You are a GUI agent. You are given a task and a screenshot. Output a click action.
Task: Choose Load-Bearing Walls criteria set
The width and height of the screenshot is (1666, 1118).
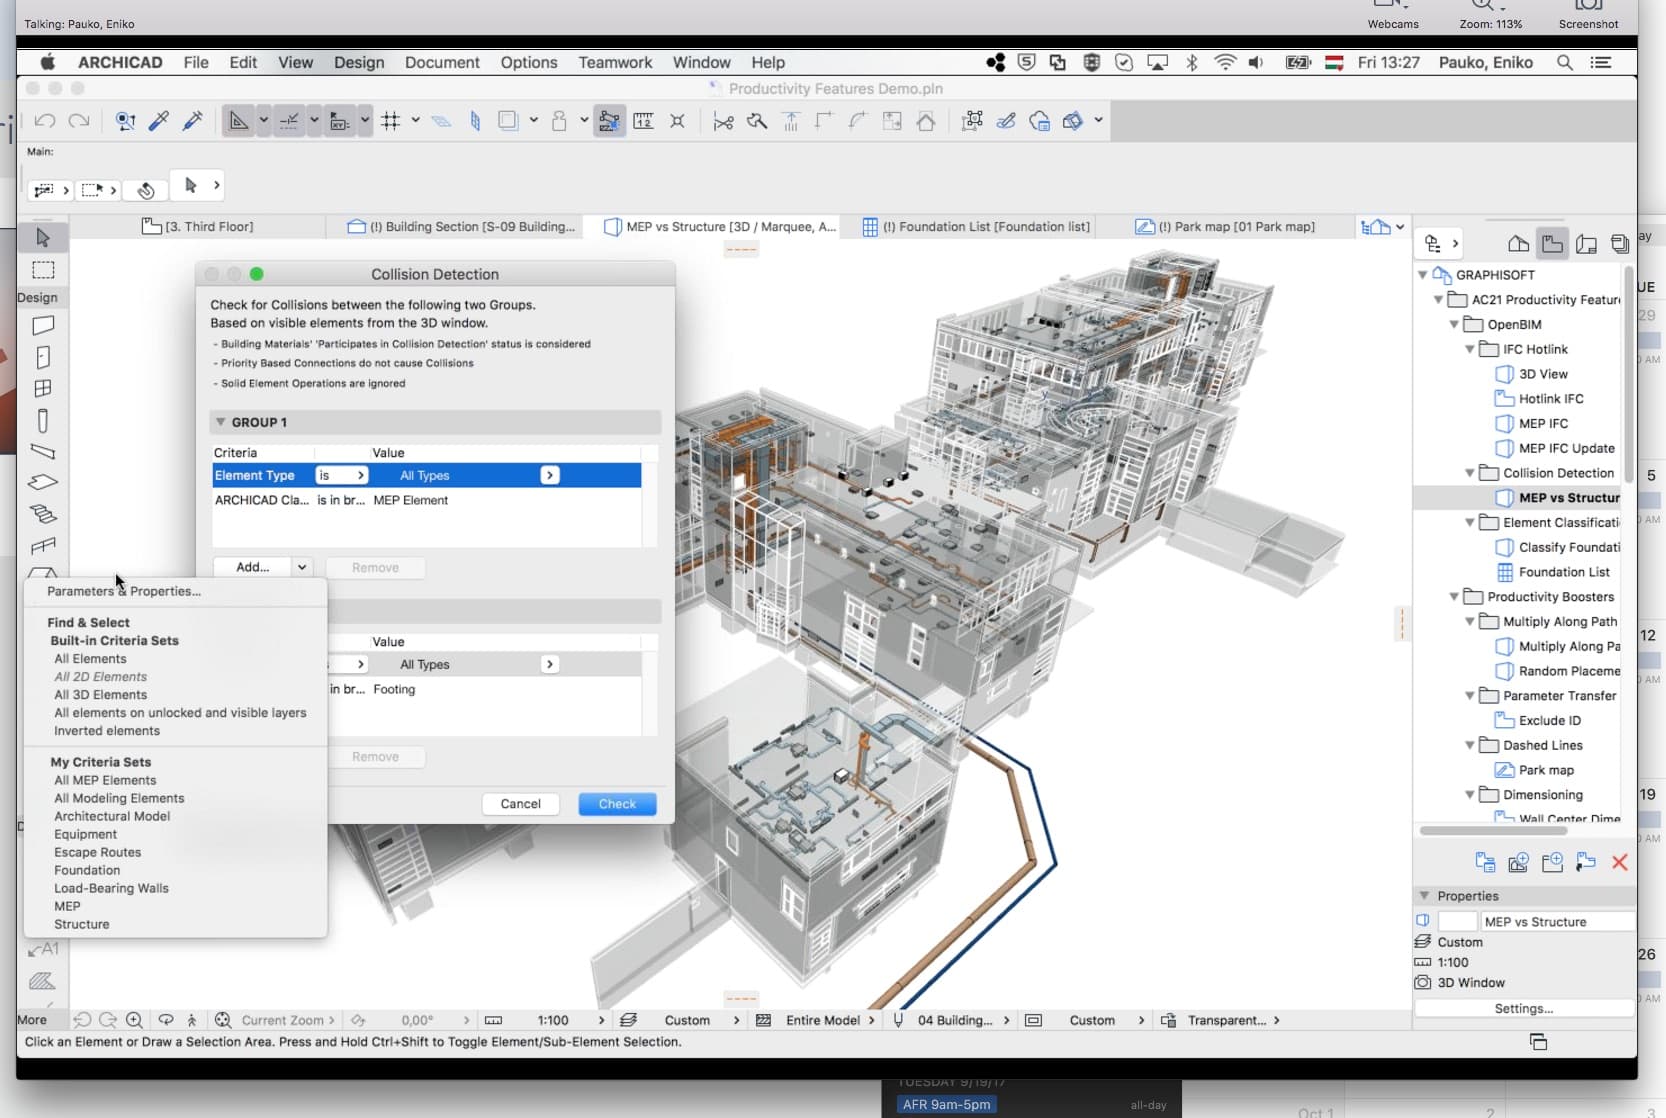click(111, 888)
